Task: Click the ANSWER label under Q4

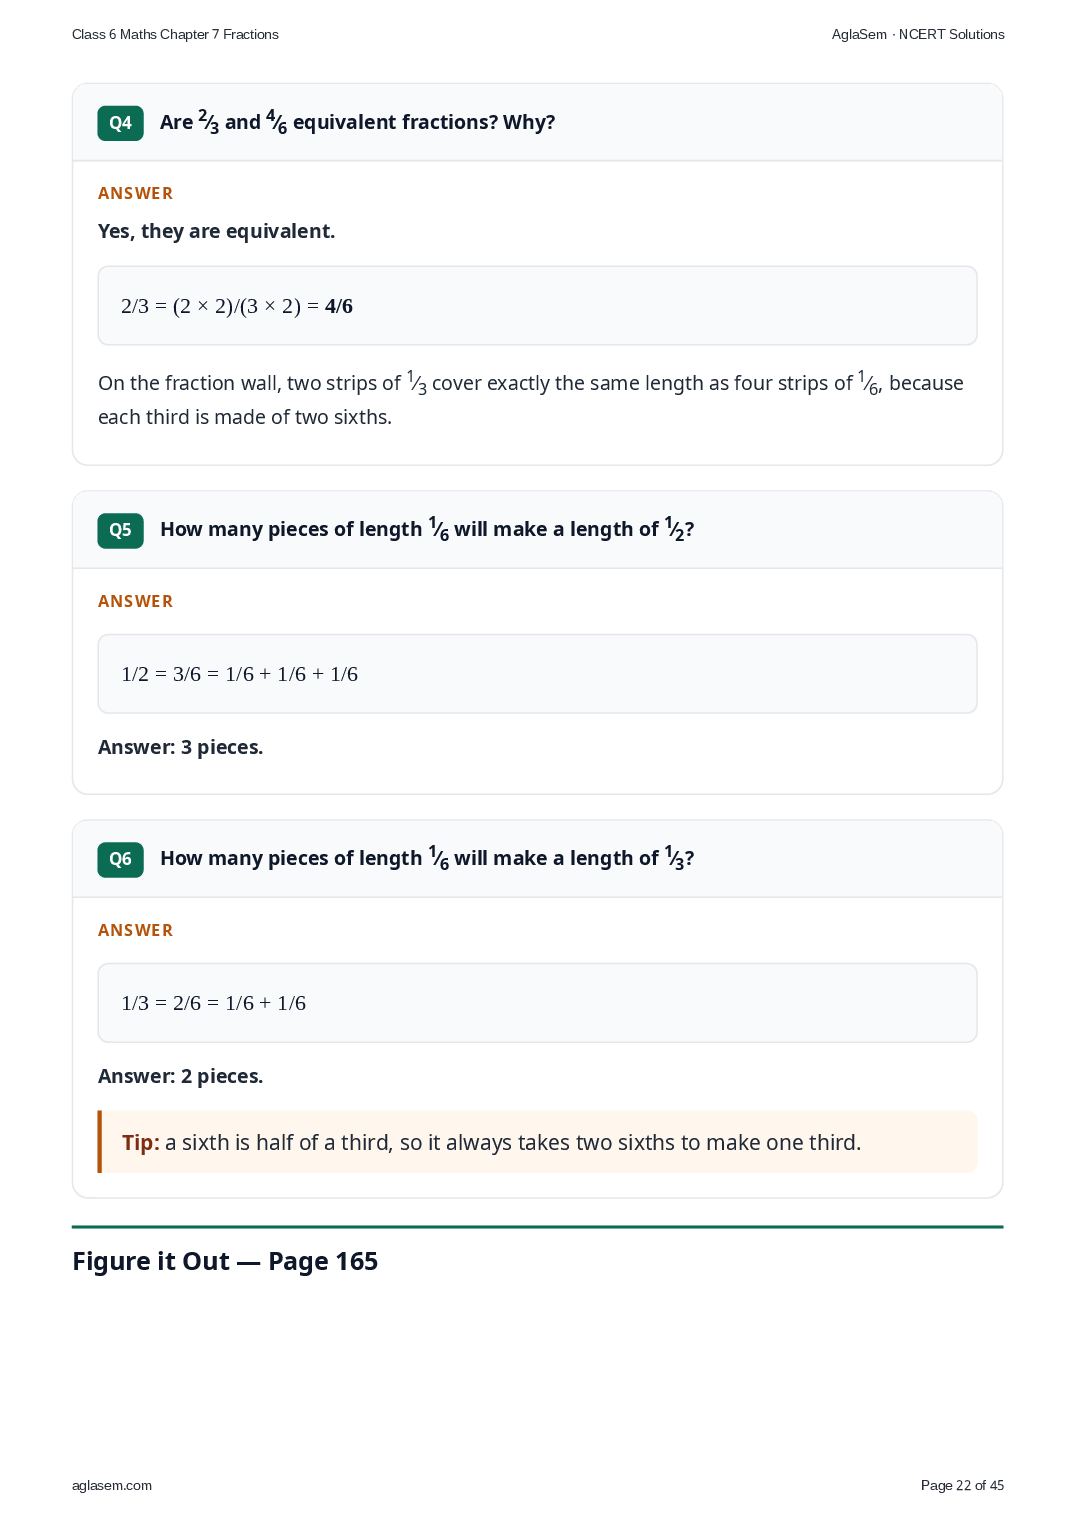Action: click(x=135, y=193)
